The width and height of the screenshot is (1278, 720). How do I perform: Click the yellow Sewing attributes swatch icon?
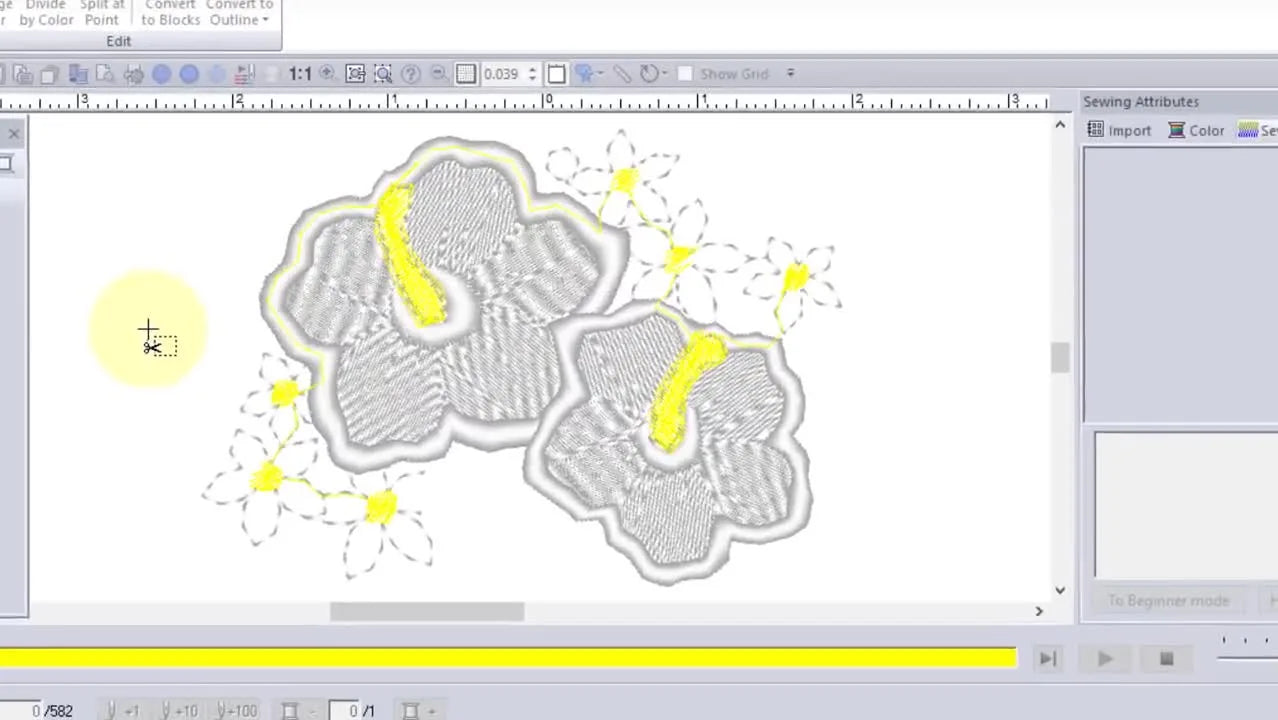coord(1247,130)
